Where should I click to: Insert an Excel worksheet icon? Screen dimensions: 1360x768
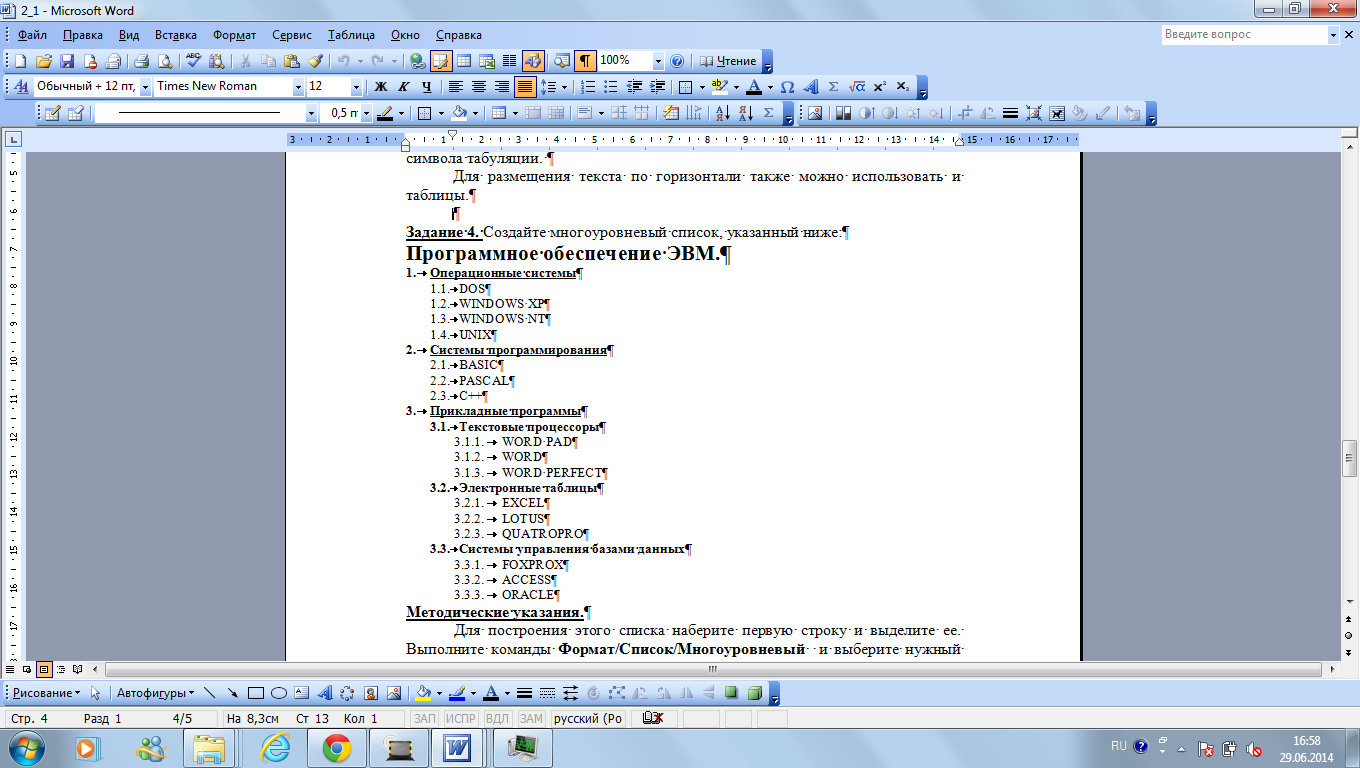point(487,61)
